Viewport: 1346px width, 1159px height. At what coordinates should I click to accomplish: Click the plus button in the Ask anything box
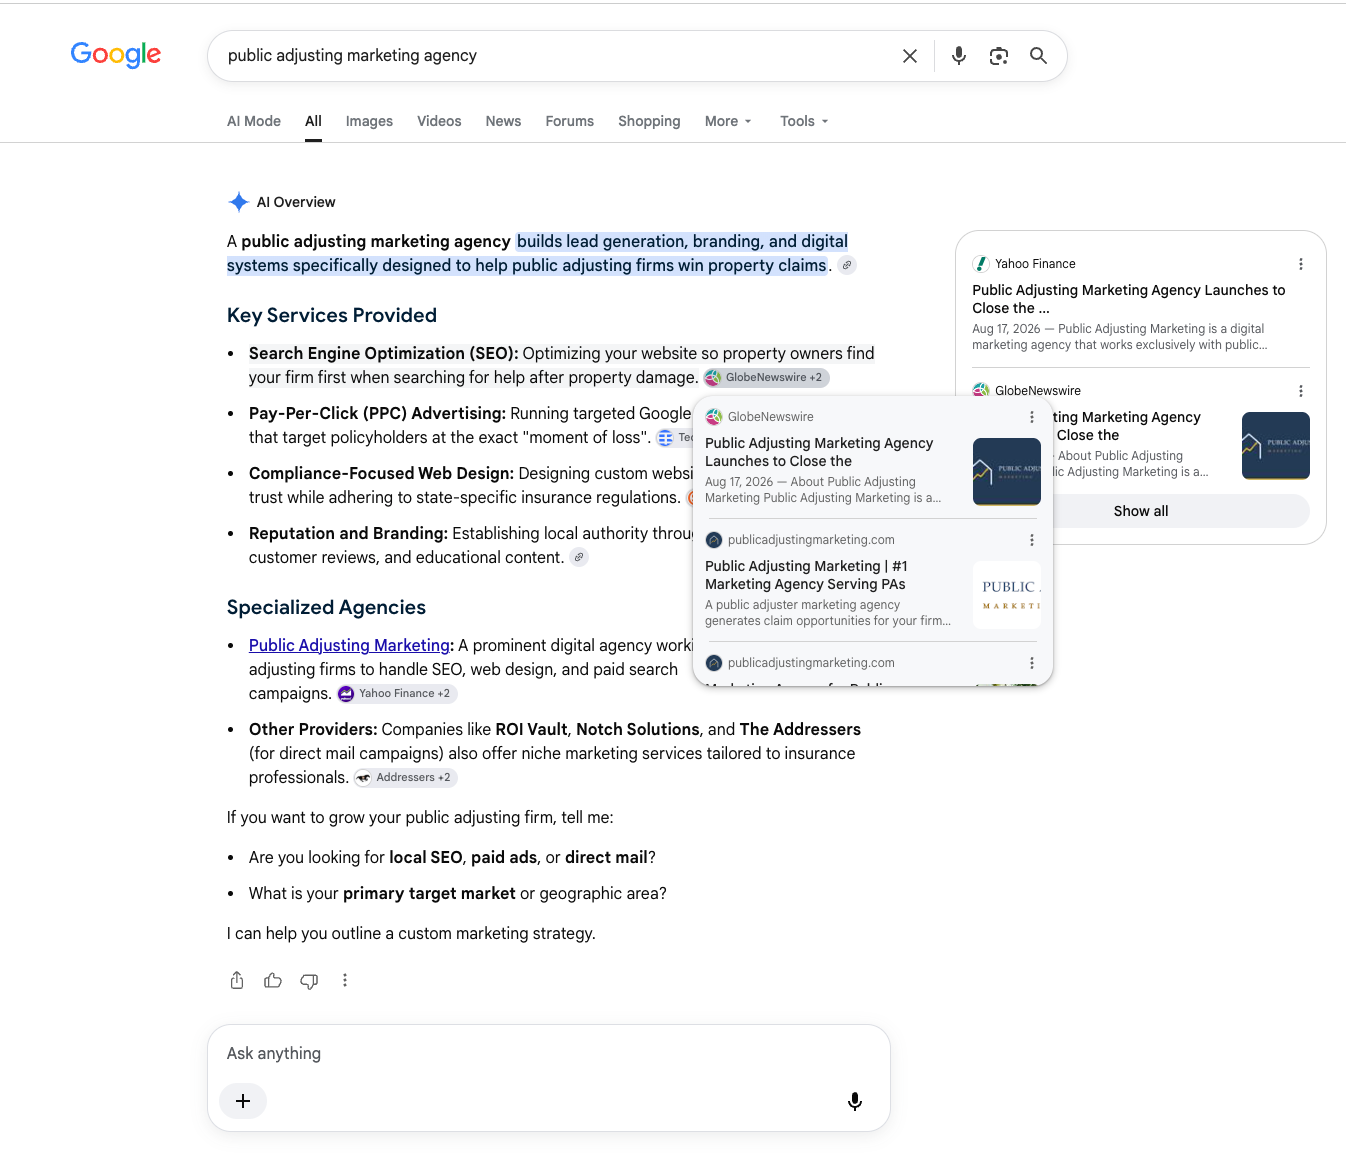[243, 1101]
